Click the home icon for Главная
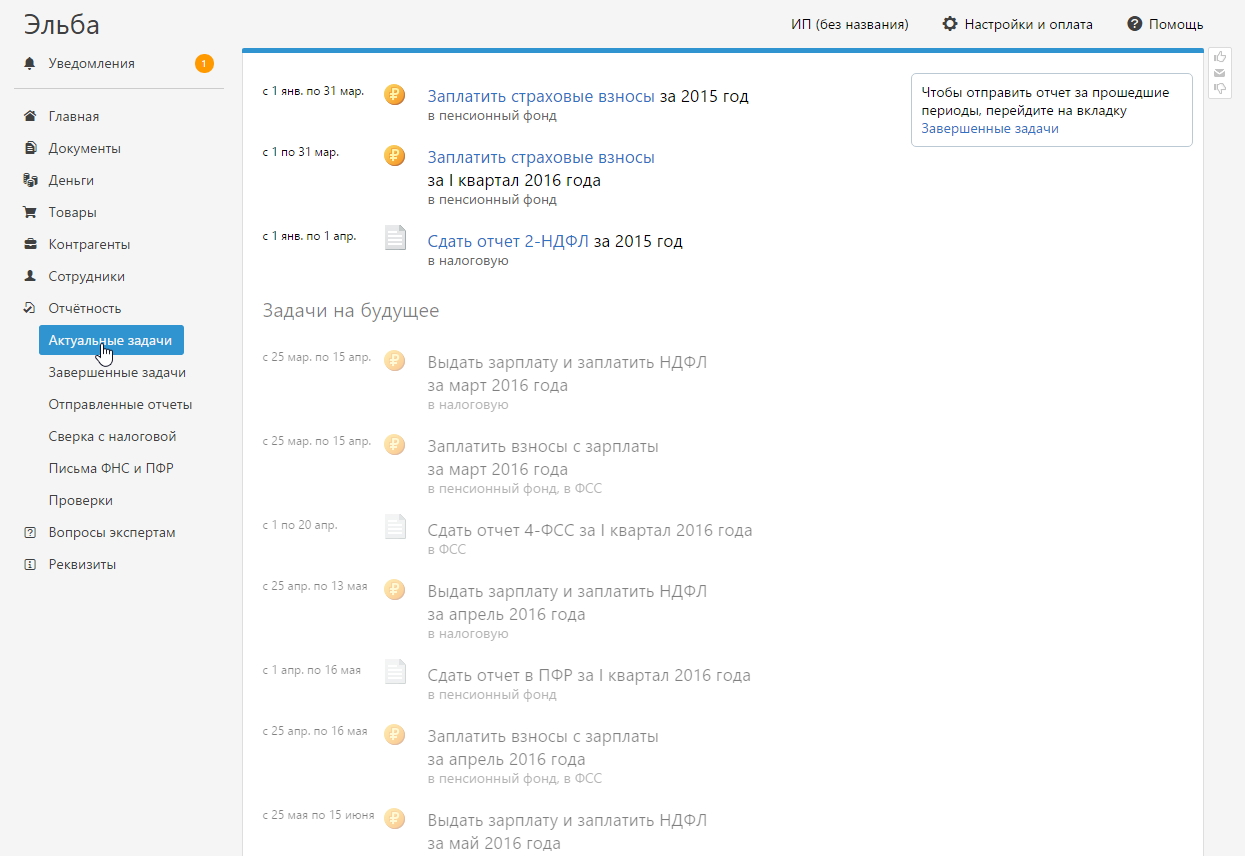This screenshot has height=856, width=1245. tap(29, 116)
